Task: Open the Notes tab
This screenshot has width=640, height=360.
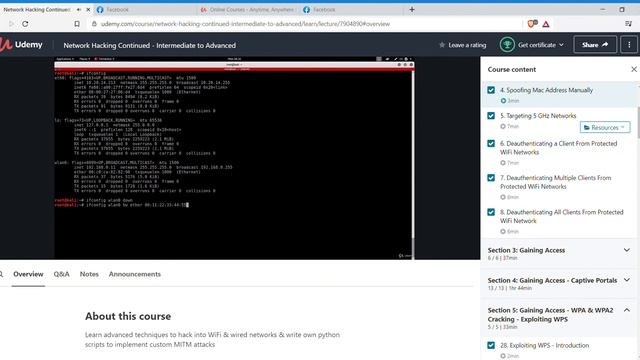Action: pyautogui.click(x=89, y=274)
